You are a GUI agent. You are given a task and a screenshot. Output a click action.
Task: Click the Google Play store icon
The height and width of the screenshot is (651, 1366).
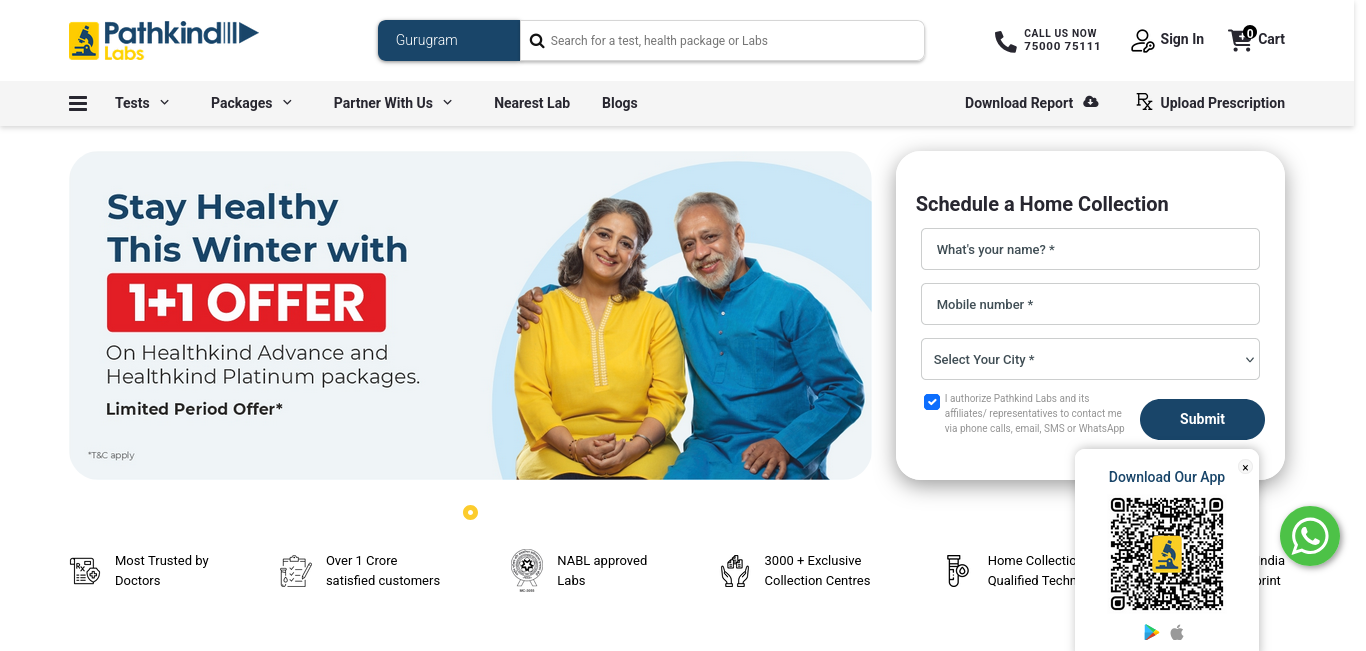coord(1152,632)
